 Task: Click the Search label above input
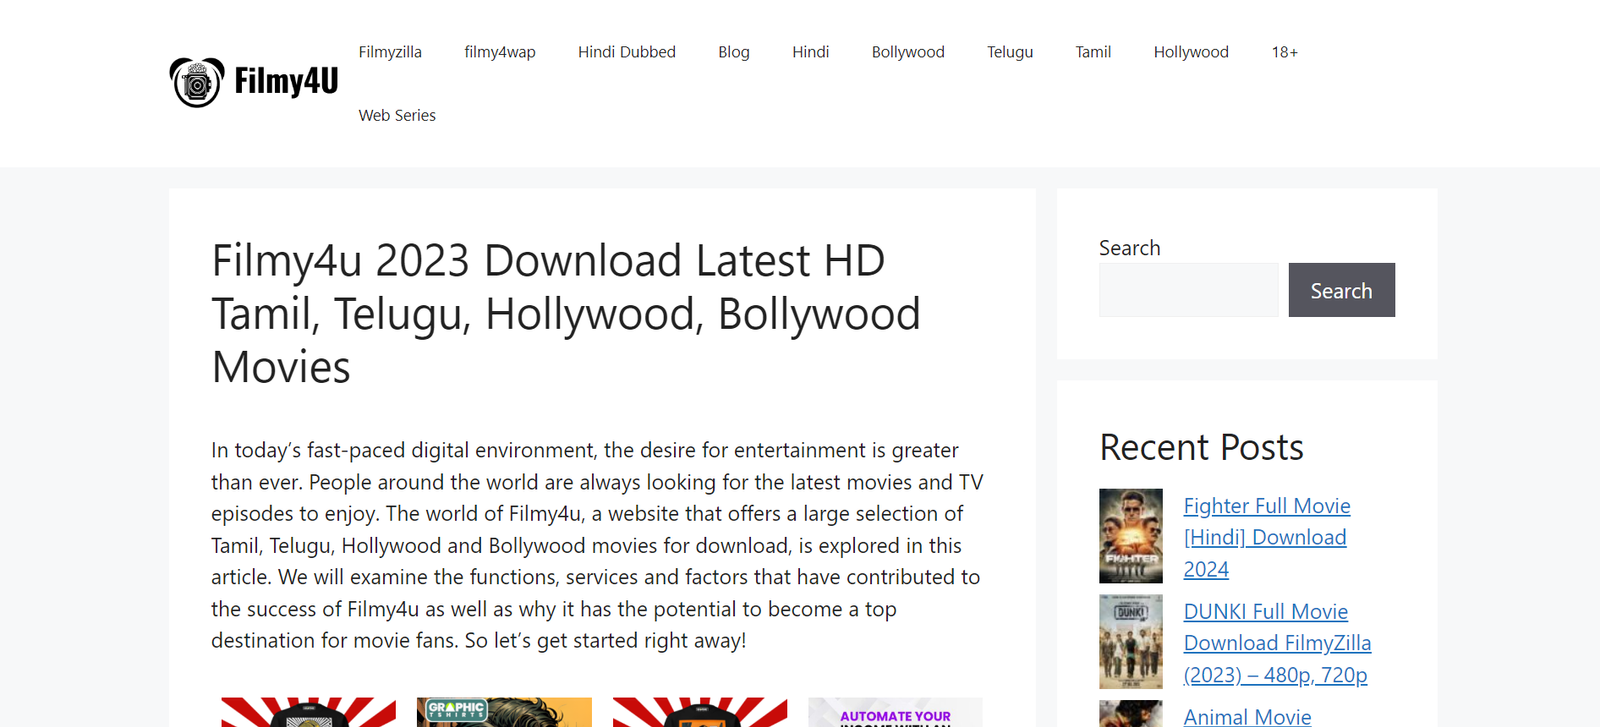[1130, 248]
